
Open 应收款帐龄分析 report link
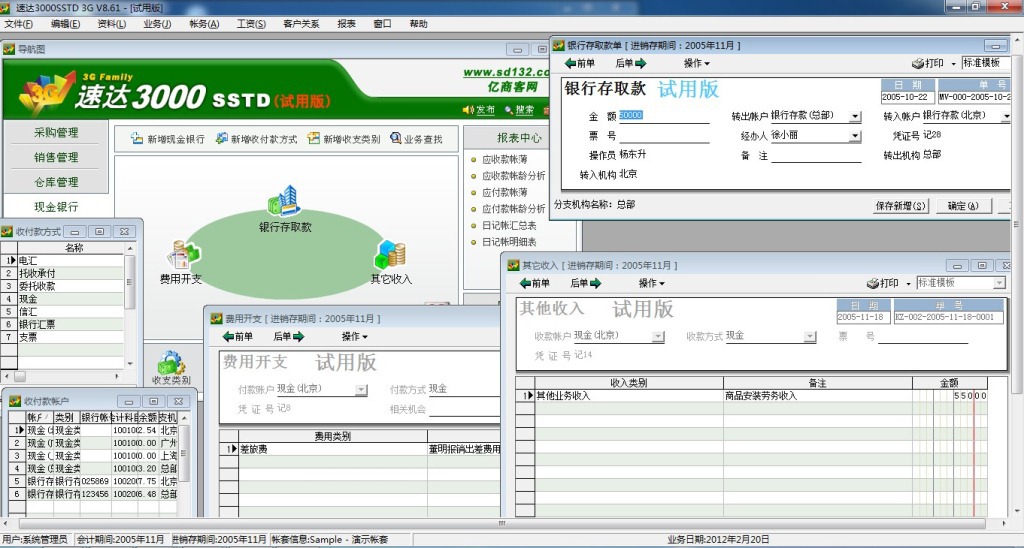click(x=513, y=176)
